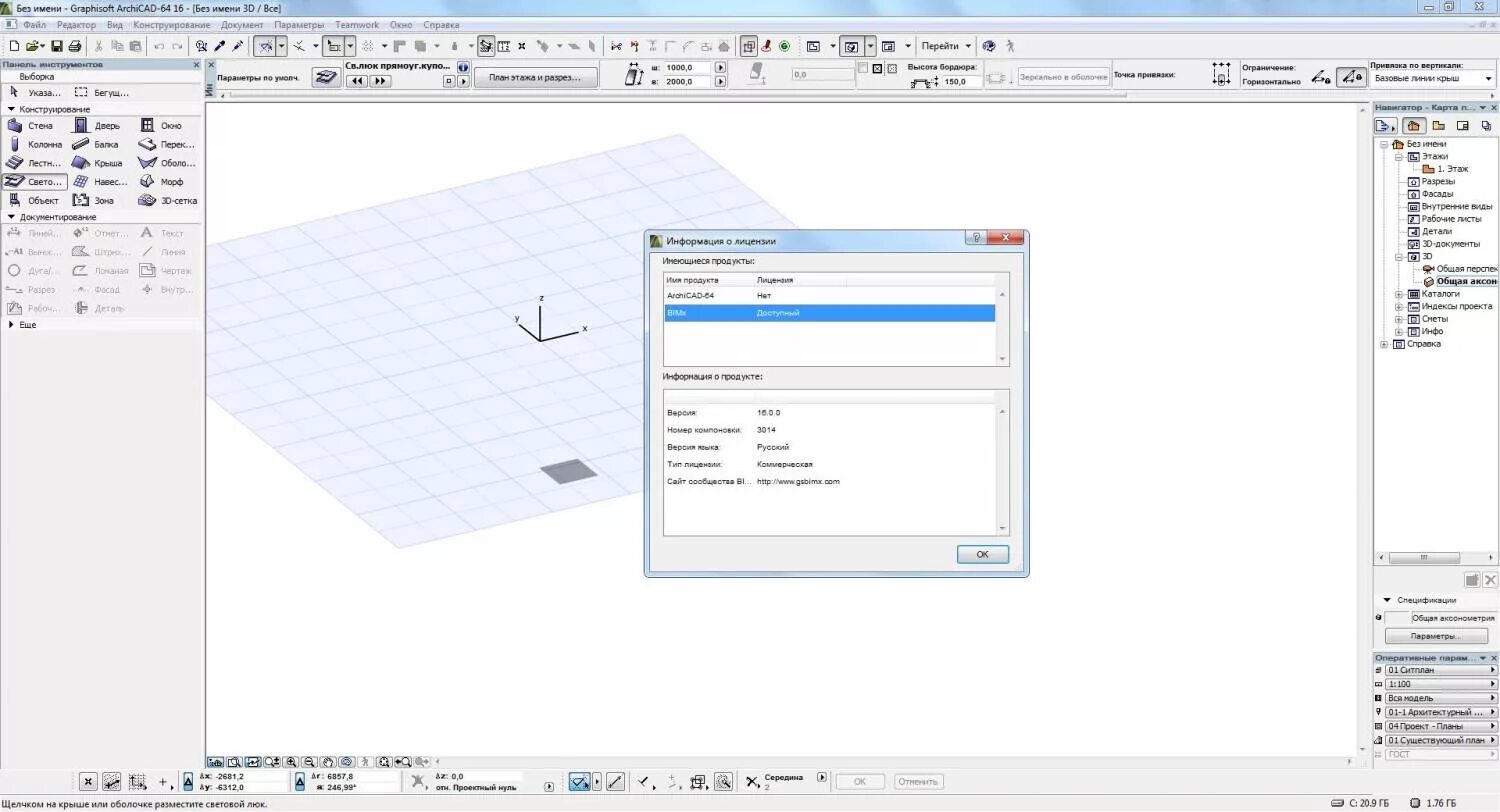
Task: Open the Справка menu
Action: [x=441, y=24]
